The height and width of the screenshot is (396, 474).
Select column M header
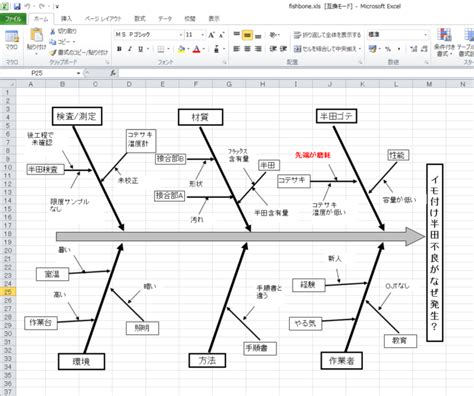click(x=429, y=84)
